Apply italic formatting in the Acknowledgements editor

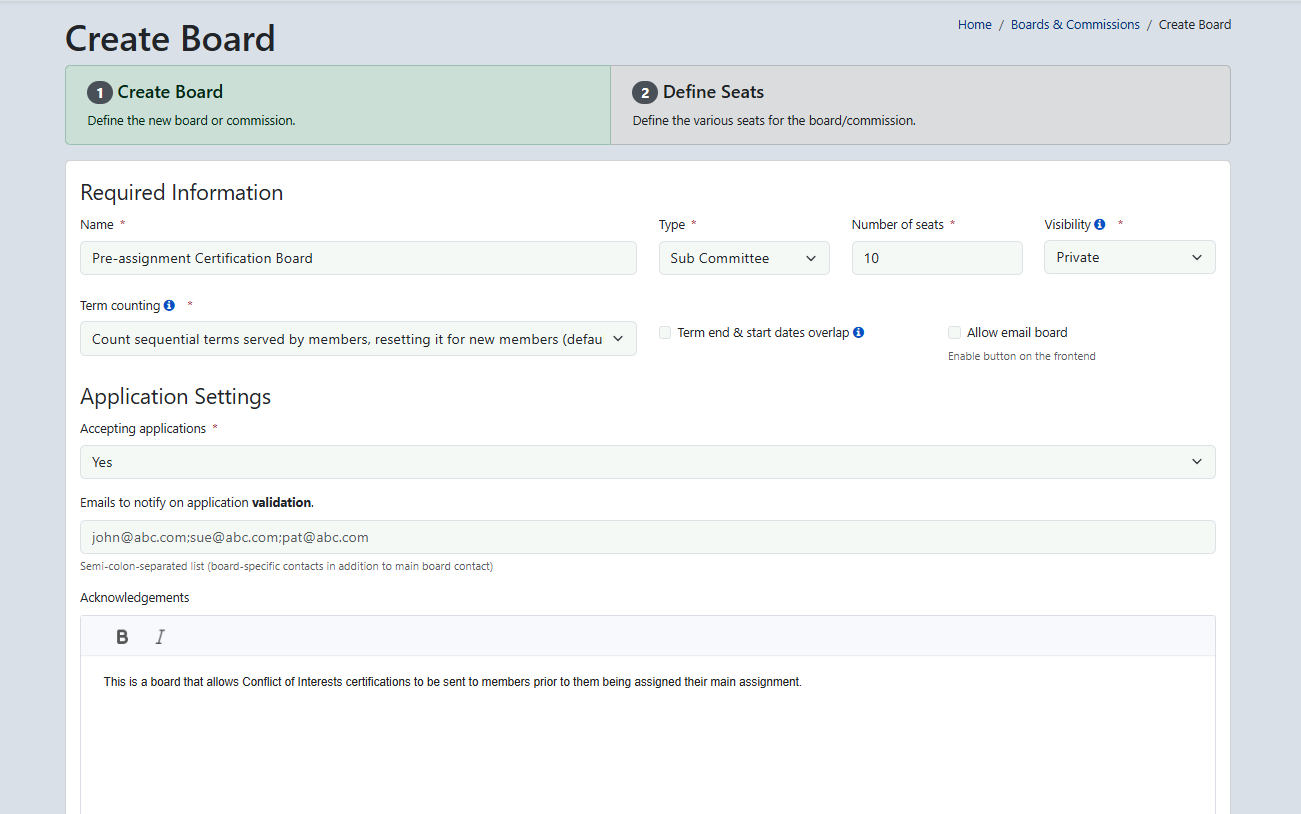[160, 636]
